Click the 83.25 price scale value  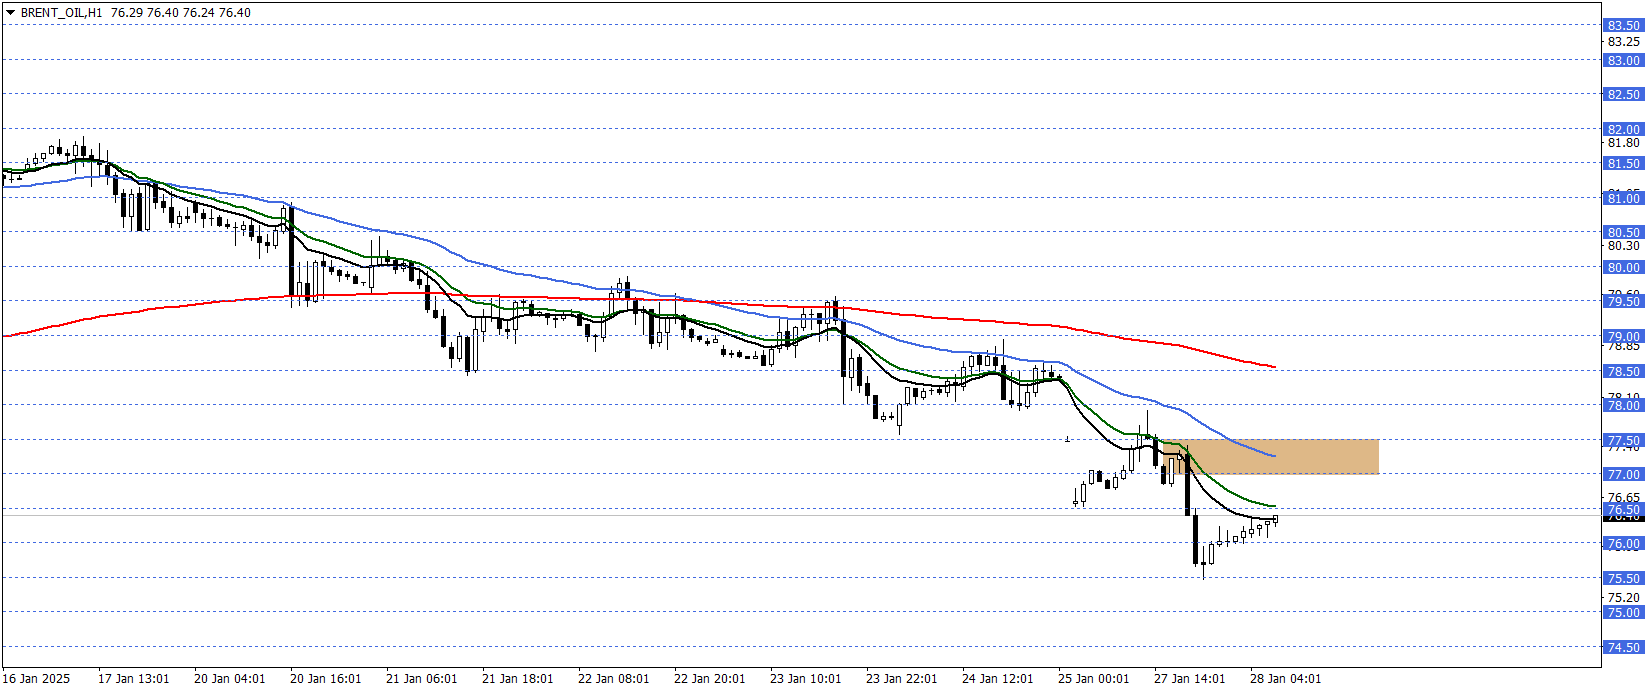1623,42
